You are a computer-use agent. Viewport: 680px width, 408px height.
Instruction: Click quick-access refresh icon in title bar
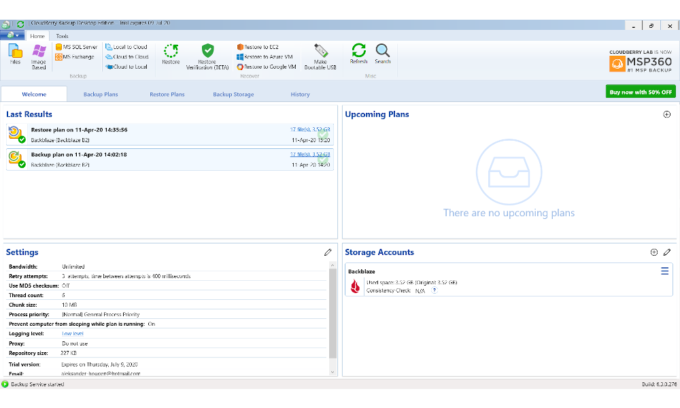[x=20, y=24]
